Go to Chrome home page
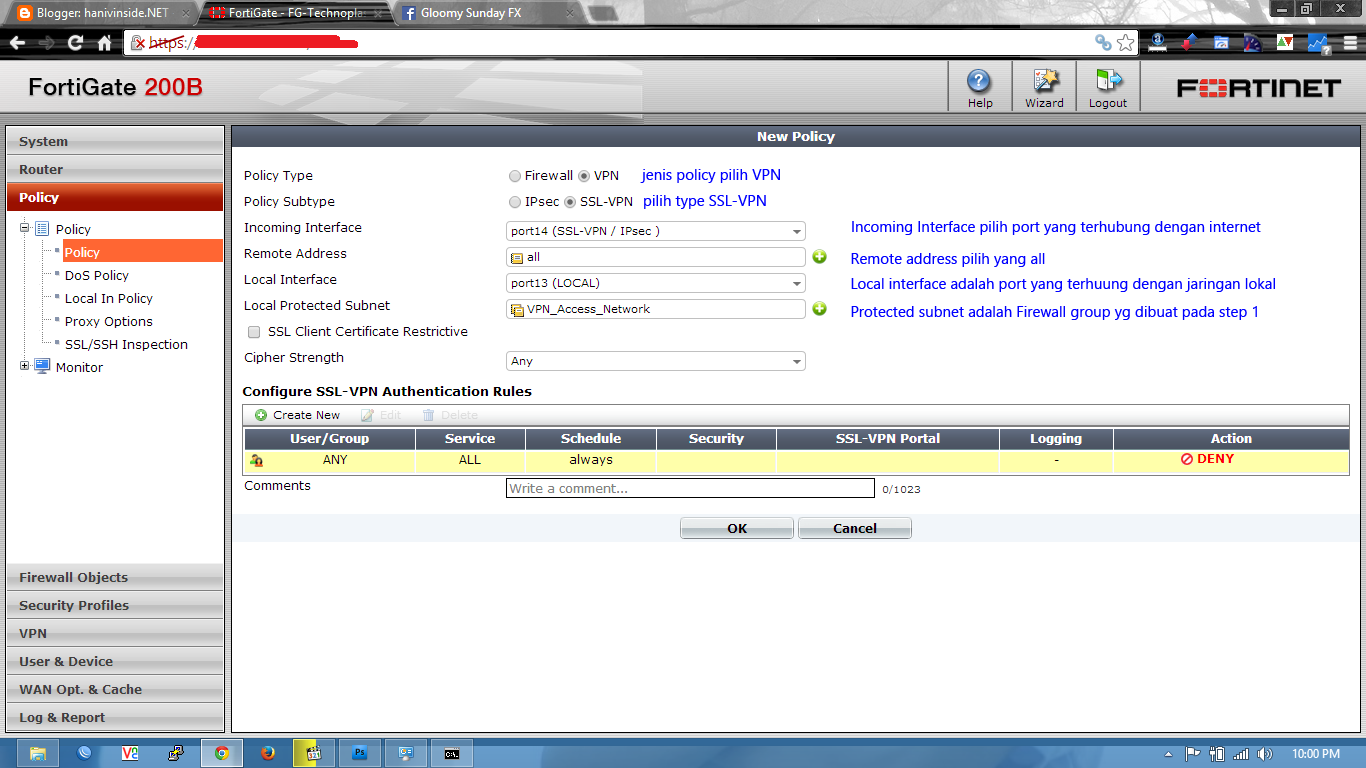The height and width of the screenshot is (768, 1366). click(104, 43)
